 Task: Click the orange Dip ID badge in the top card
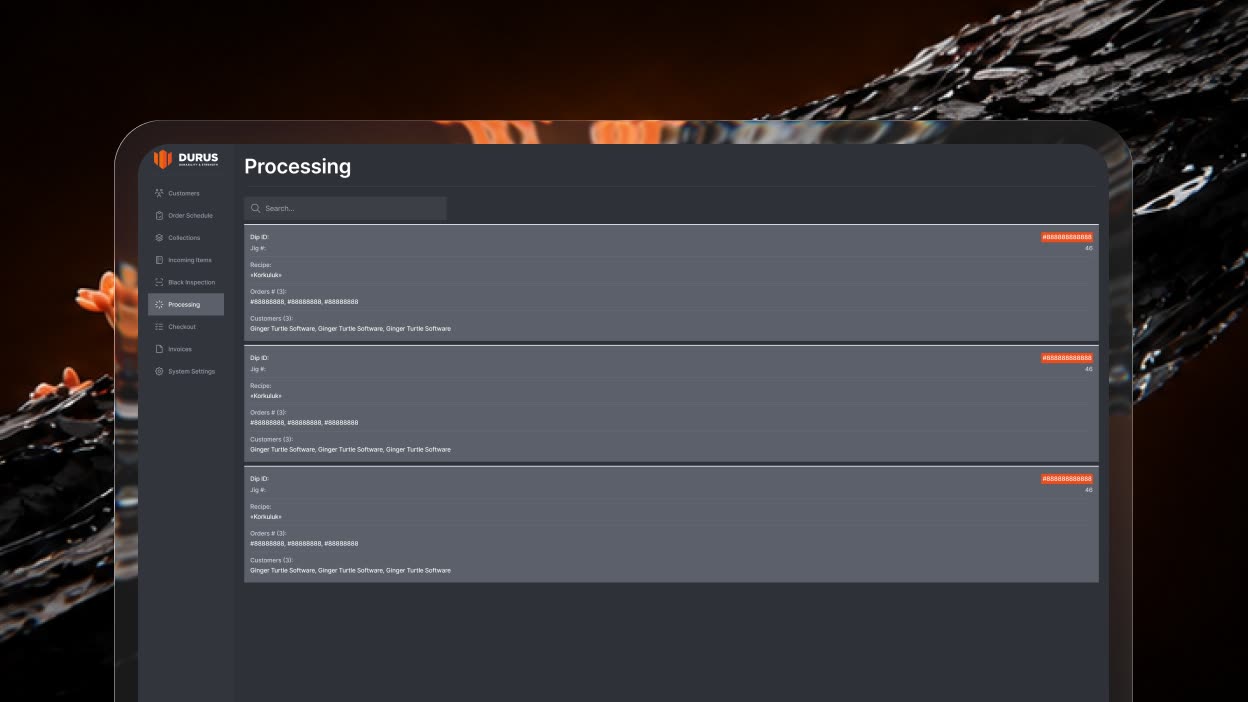click(x=1066, y=237)
